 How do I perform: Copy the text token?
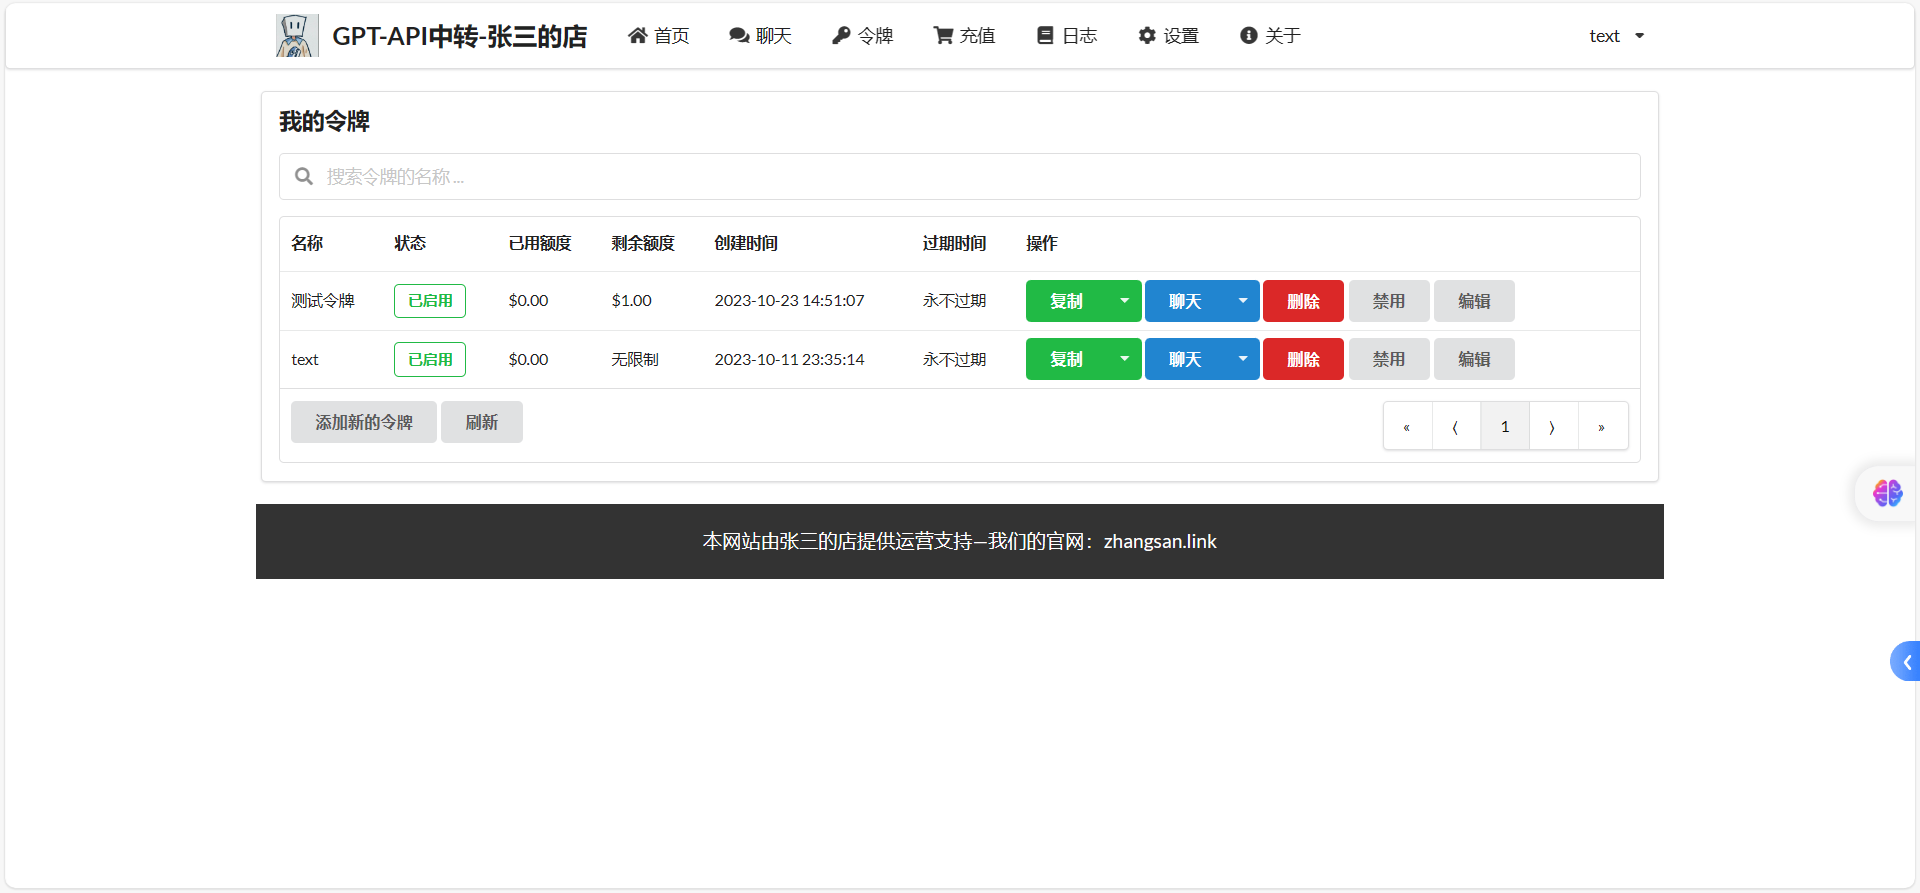(x=1067, y=359)
